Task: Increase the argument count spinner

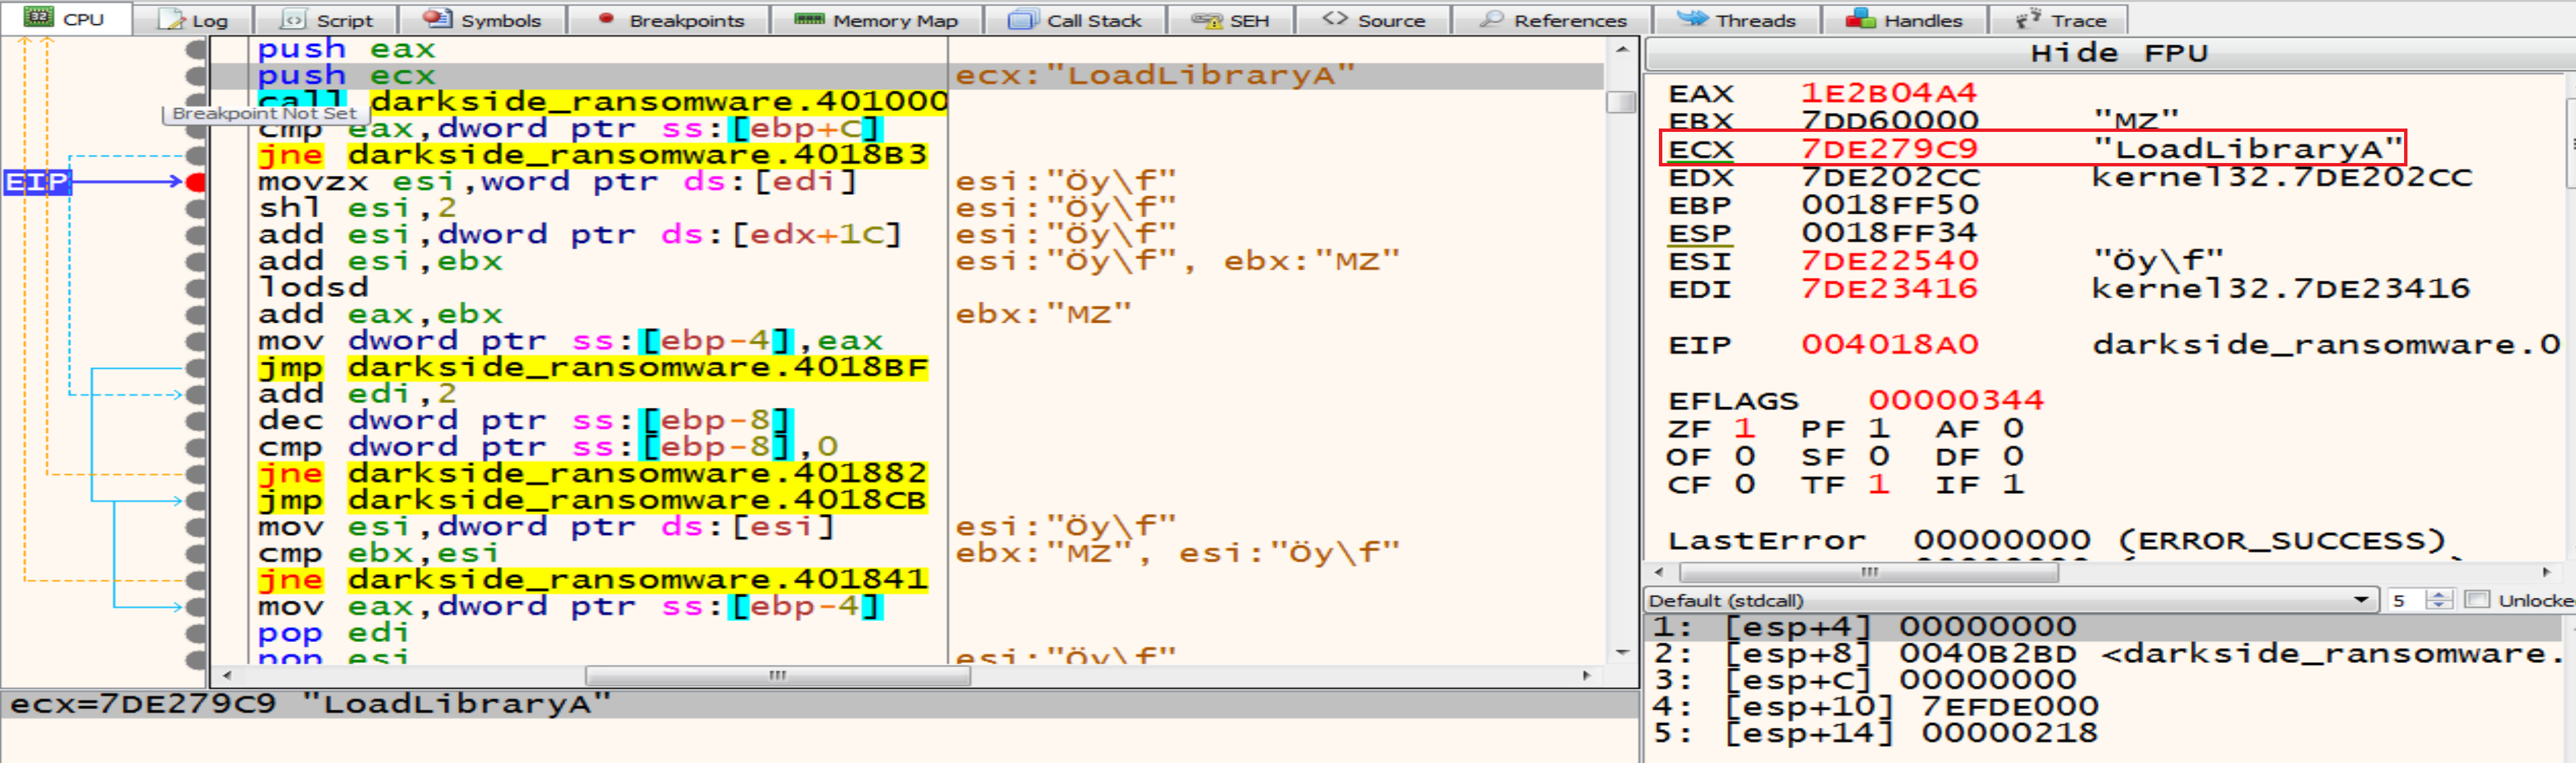Action: click(2440, 595)
